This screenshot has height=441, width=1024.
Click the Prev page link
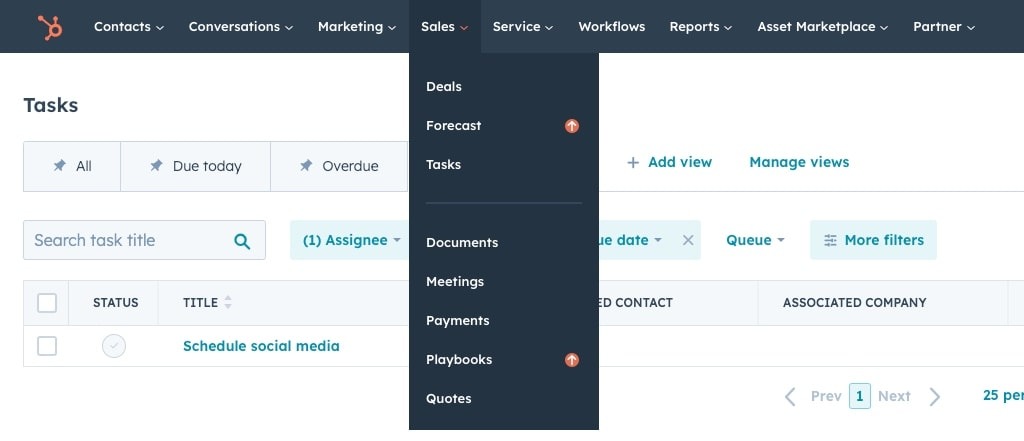826,397
